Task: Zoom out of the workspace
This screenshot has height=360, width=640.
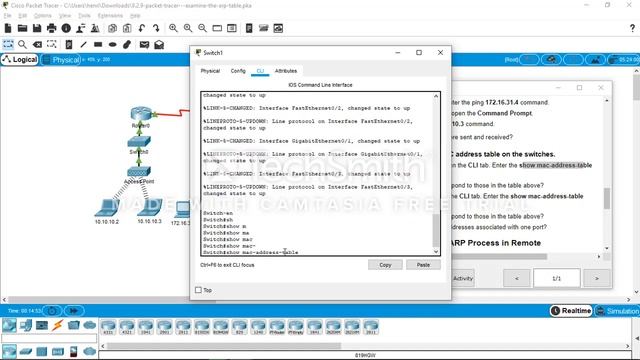Action: pos(202,28)
